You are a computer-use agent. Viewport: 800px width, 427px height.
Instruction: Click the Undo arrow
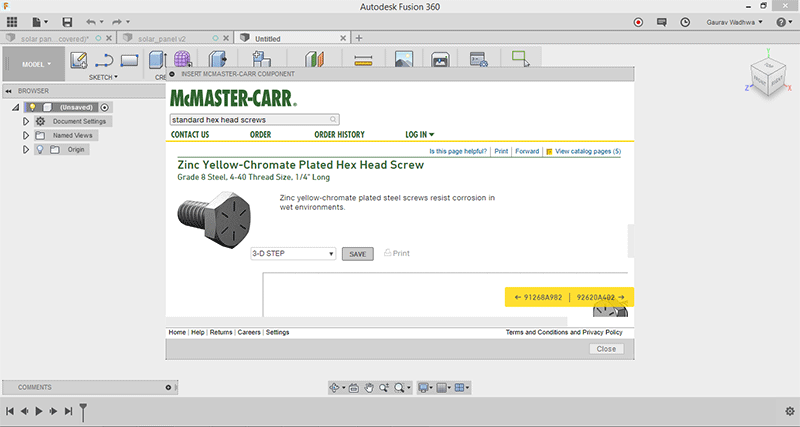91,22
